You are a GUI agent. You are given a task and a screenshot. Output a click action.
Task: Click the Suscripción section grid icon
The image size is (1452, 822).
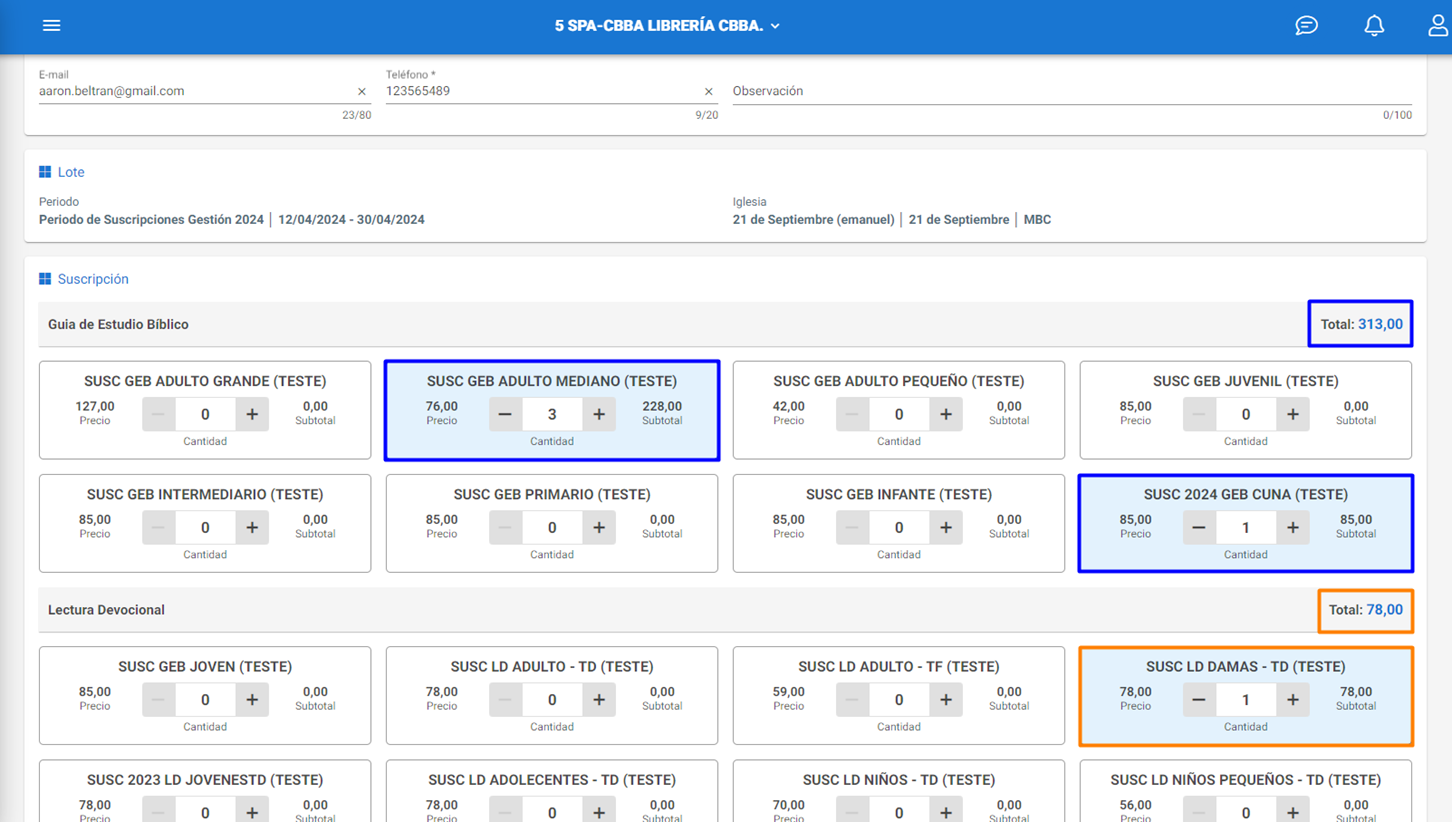[45, 279]
